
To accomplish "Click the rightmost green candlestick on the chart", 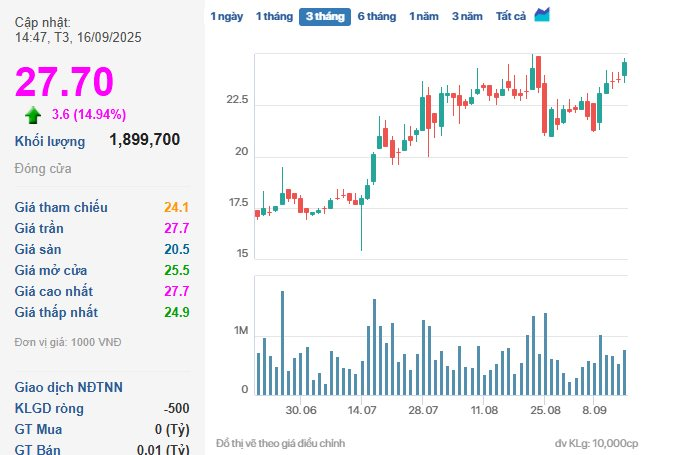I will (625, 67).
